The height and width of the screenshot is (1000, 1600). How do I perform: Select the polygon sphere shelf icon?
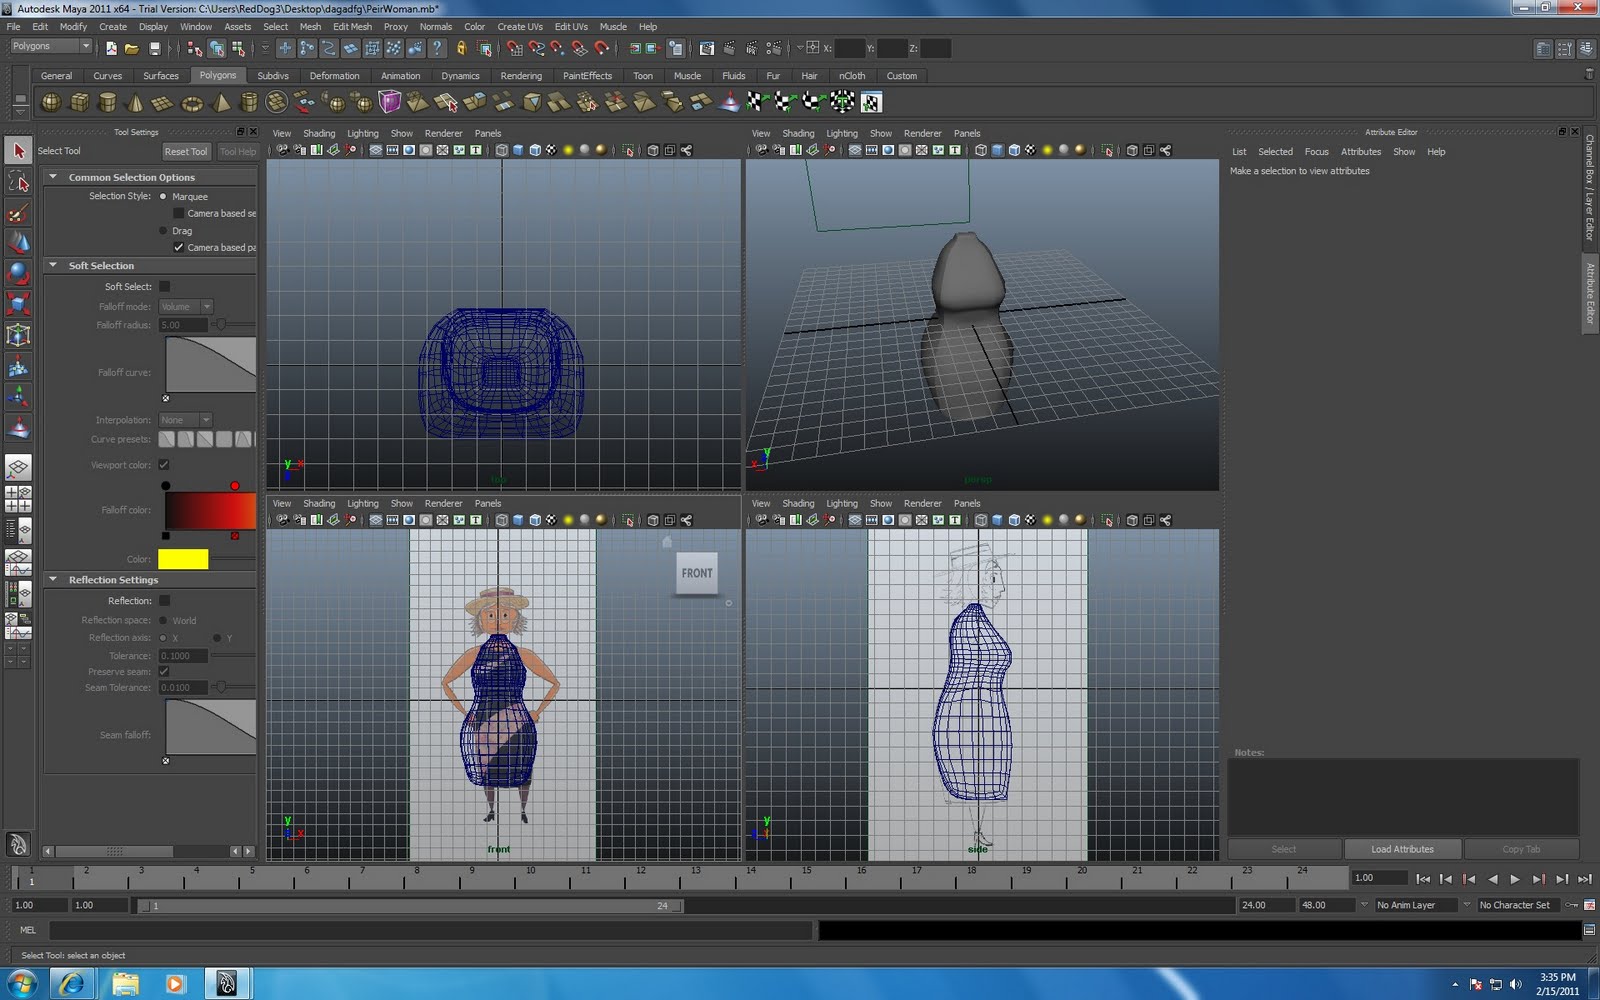(51, 102)
